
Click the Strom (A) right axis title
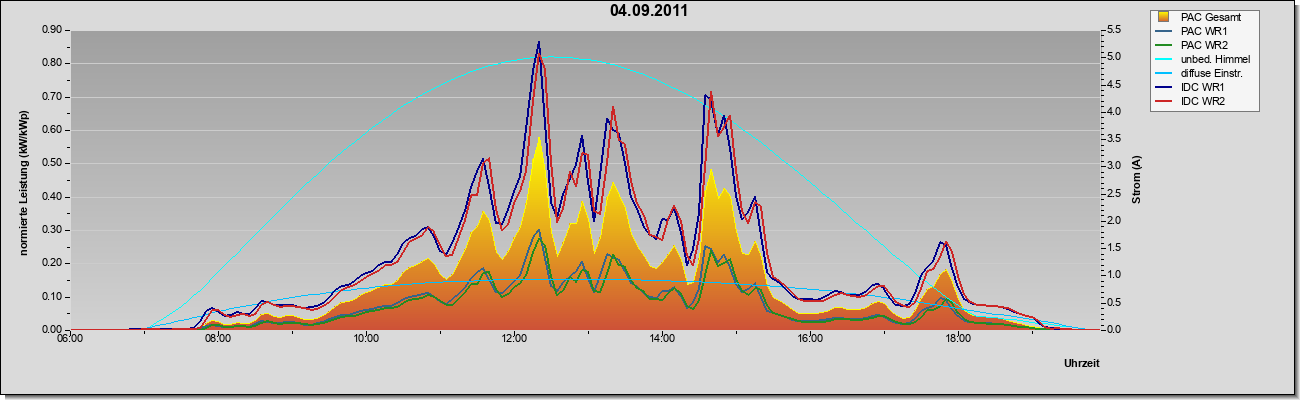point(1137,179)
